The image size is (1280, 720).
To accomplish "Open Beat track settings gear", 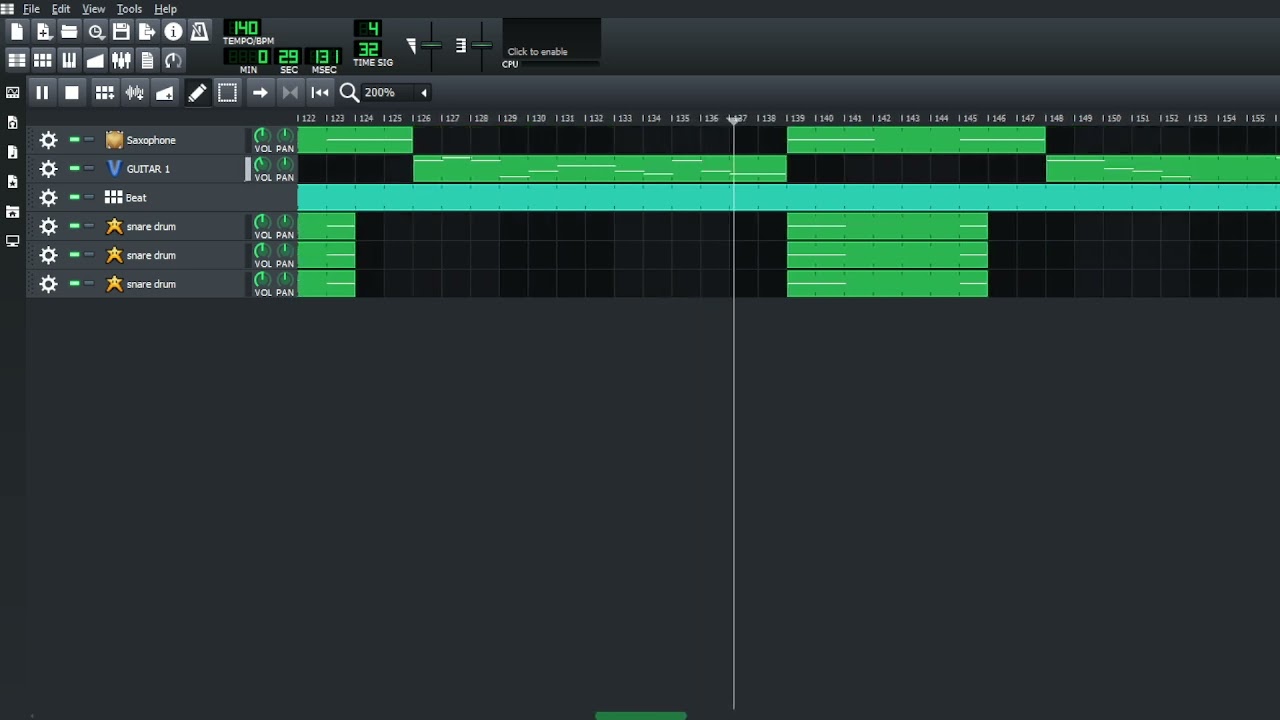I will [48, 198].
